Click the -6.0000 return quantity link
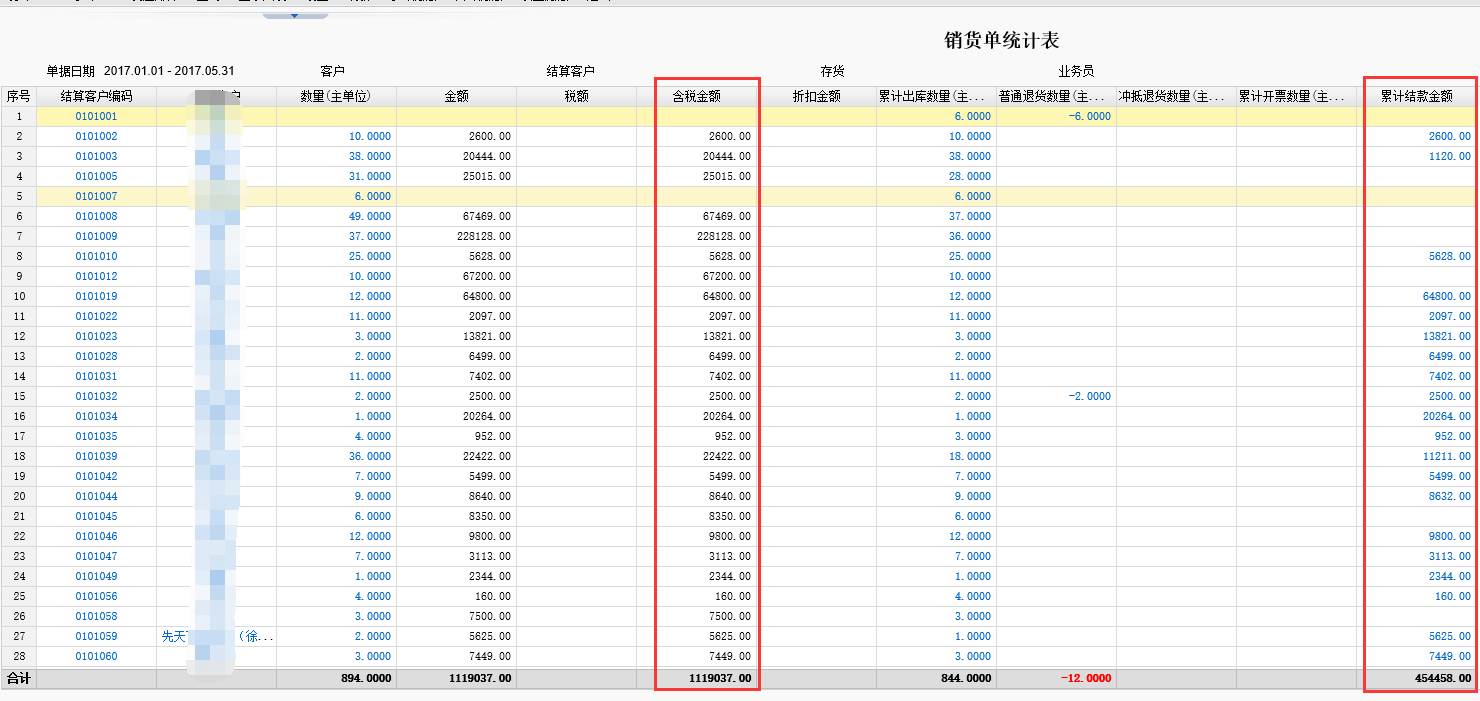This screenshot has width=1480, height=701. coord(1089,116)
